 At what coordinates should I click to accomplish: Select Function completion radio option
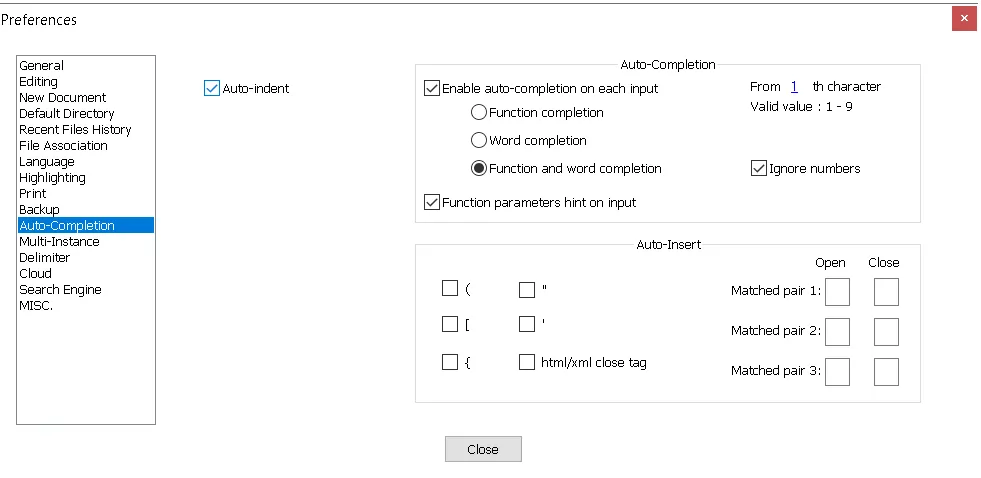[x=479, y=113]
